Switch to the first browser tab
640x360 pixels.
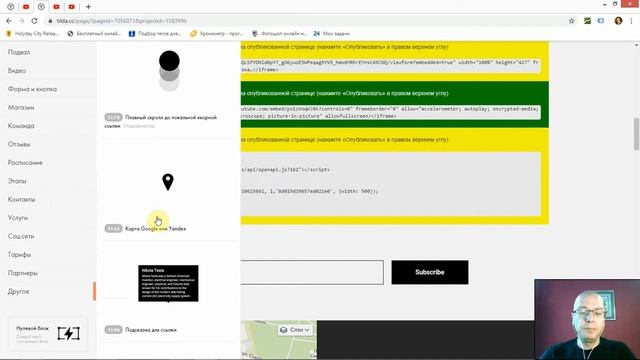pos(11,7)
